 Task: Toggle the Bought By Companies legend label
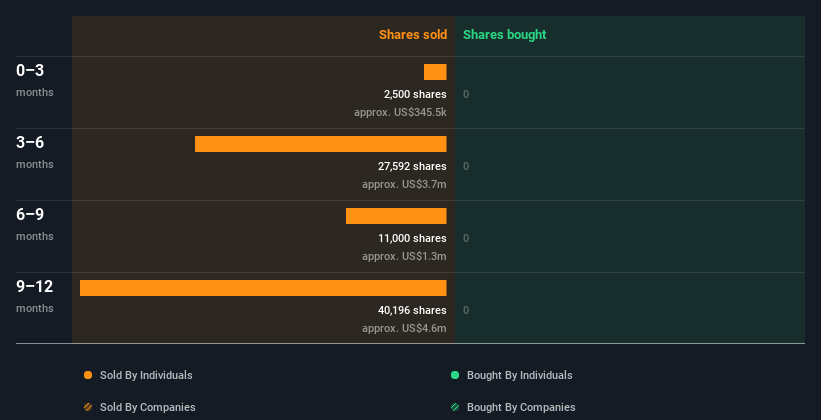click(521, 407)
